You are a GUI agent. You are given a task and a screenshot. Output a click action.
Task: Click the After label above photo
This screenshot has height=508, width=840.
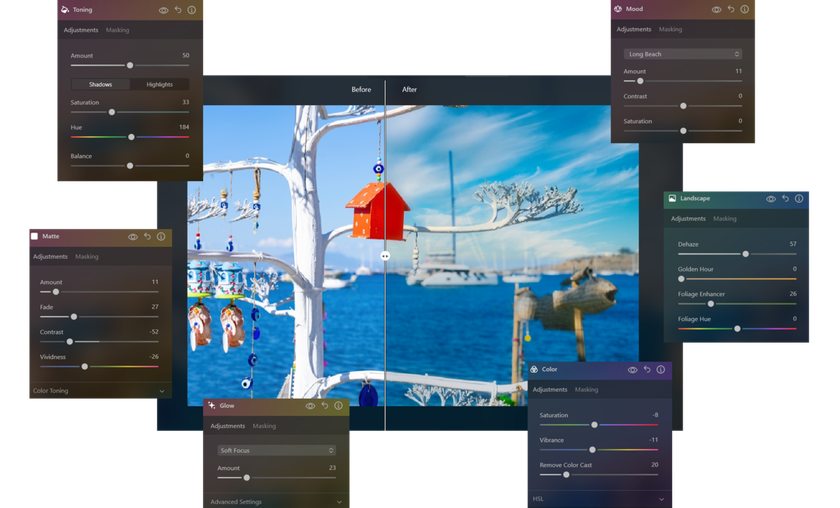click(409, 89)
